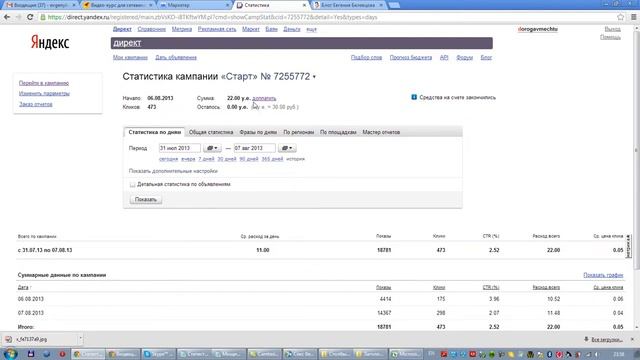This screenshot has width=640, height=360.
Task: Click the 'Показать' button
Action: coord(146,199)
